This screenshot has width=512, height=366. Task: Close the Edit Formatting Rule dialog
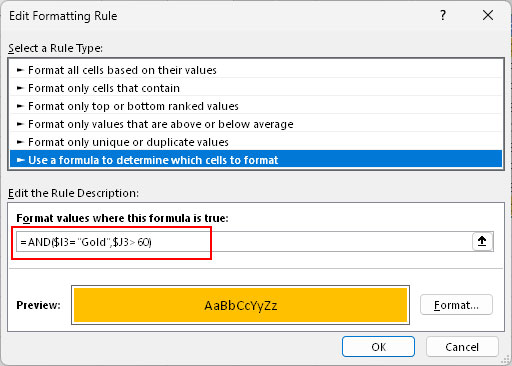pyautogui.click(x=488, y=15)
